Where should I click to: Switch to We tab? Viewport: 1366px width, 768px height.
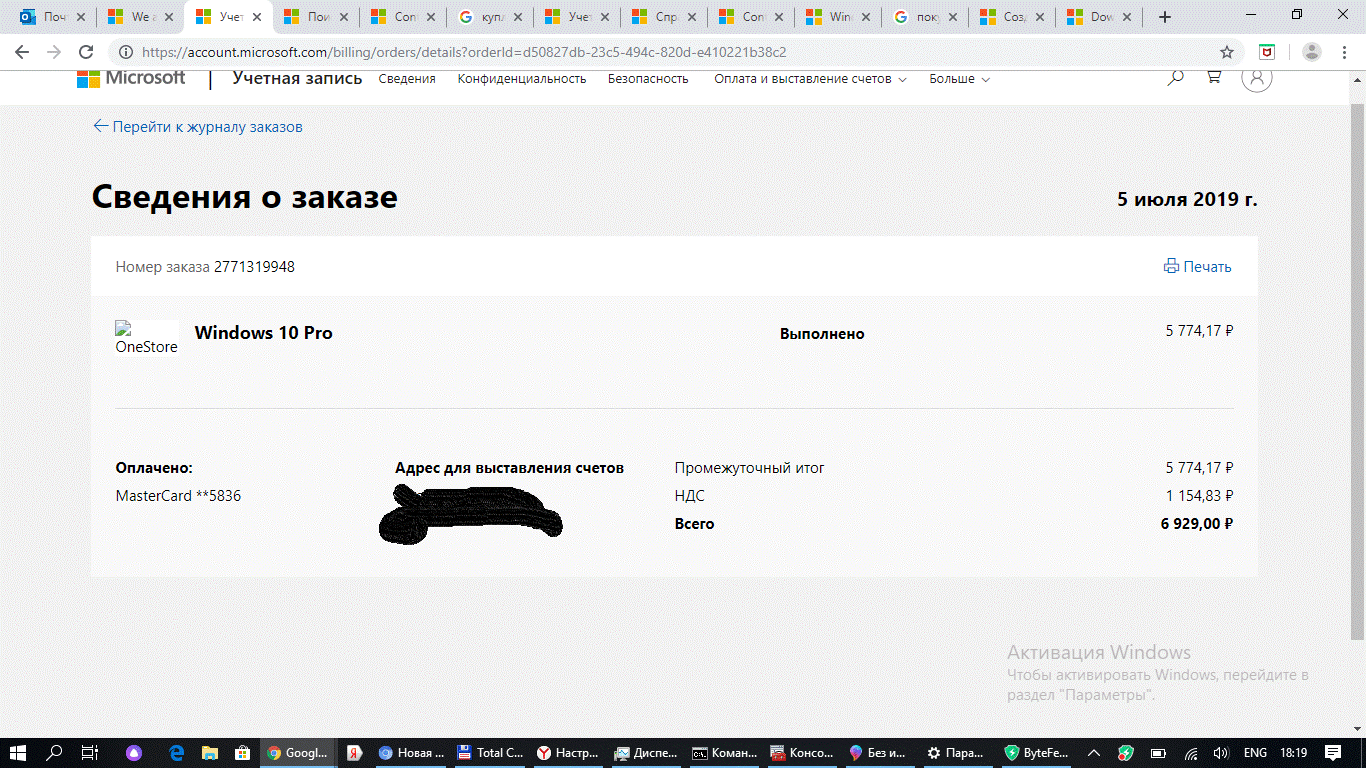point(140,17)
